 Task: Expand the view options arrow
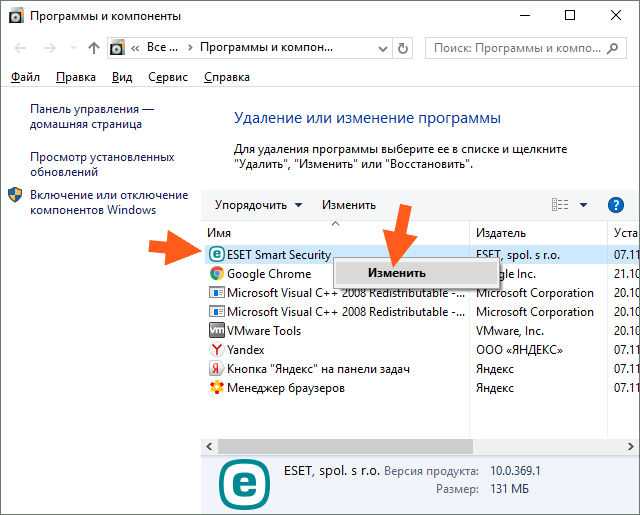coord(584,205)
